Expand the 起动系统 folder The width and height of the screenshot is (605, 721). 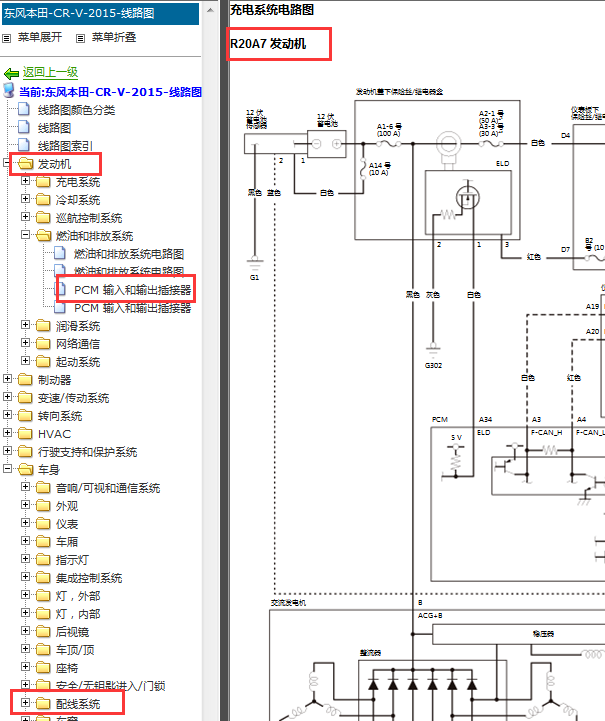coord(25,360)
